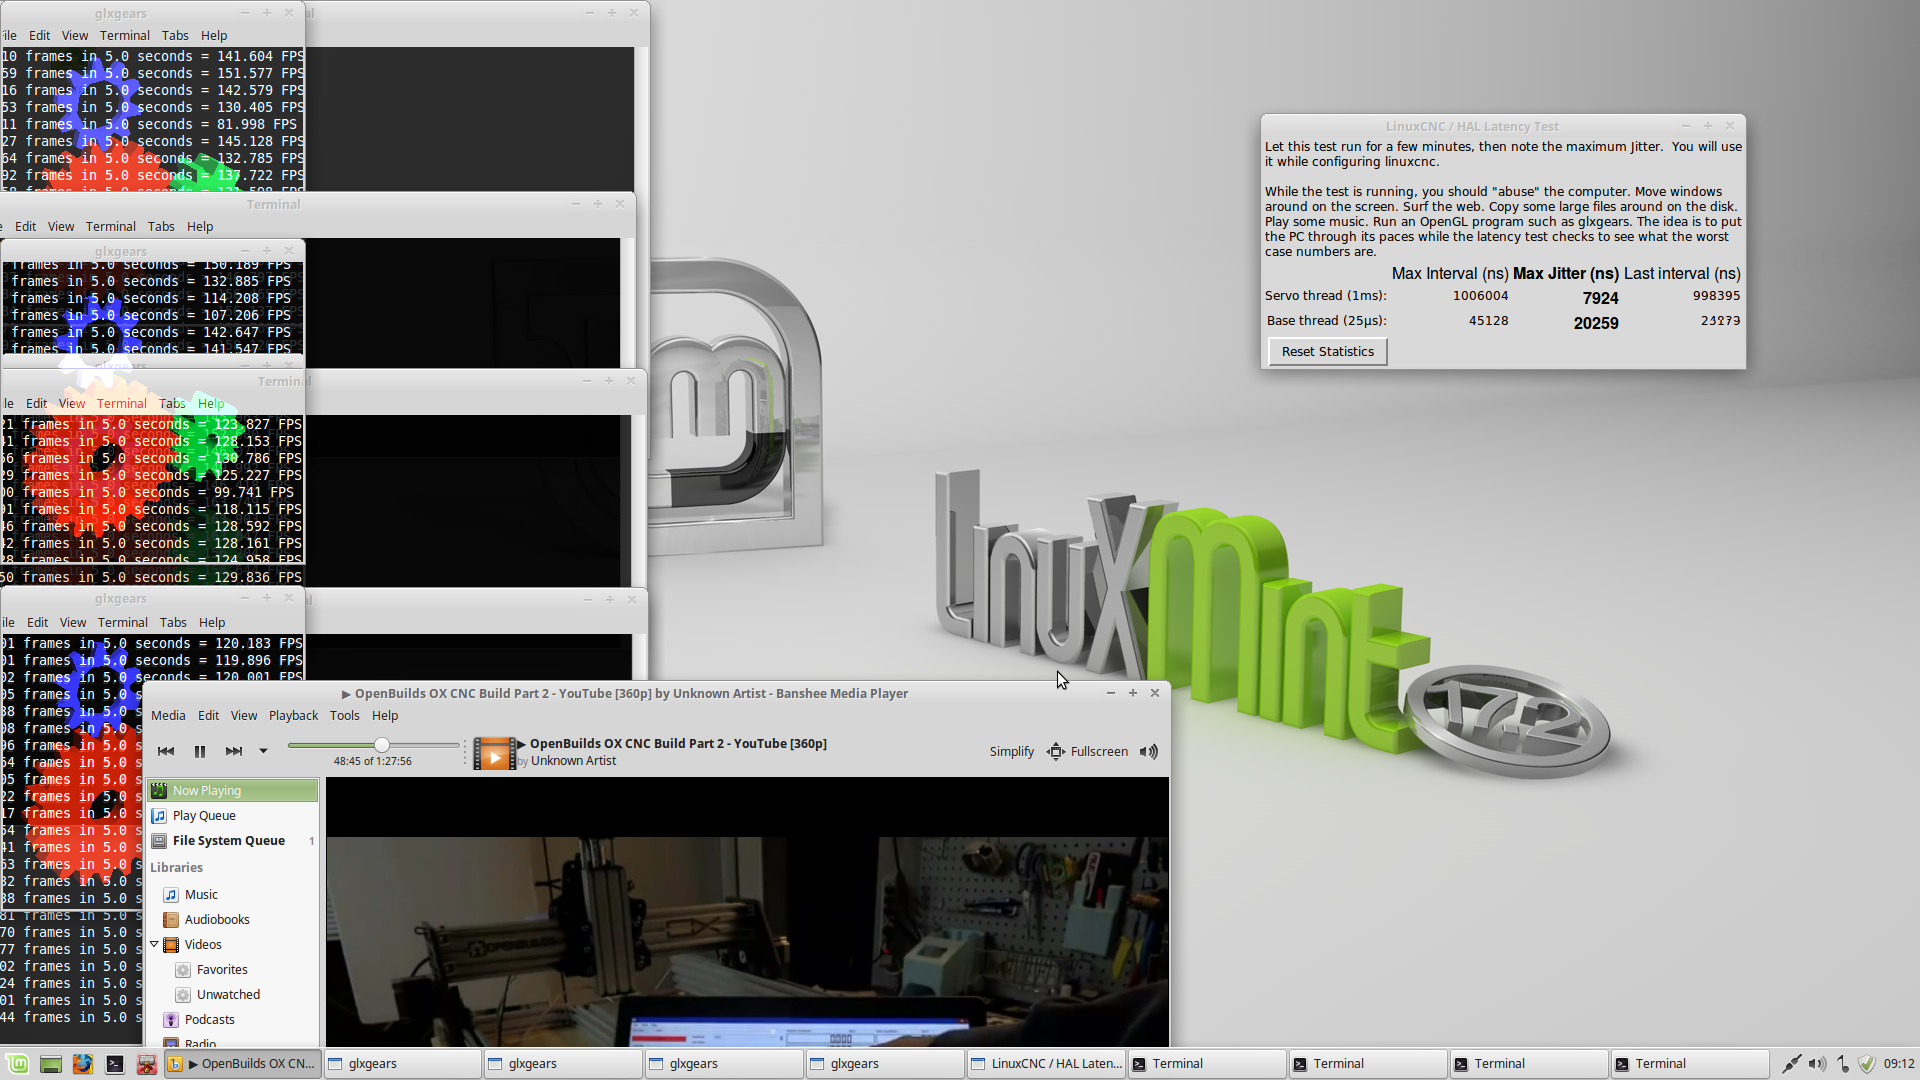
Task: Skip to next track in Banshee
Action: click(x=233, y=751)
